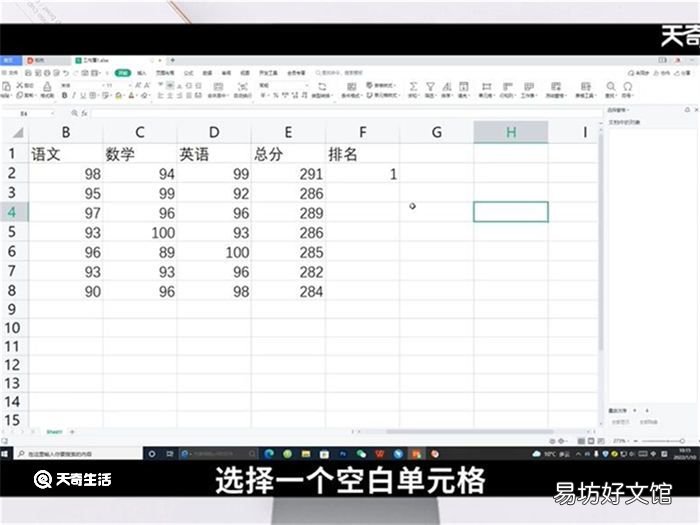Click cell with total 289
Viewport: 700px width, 525px height.
point(288,213)
